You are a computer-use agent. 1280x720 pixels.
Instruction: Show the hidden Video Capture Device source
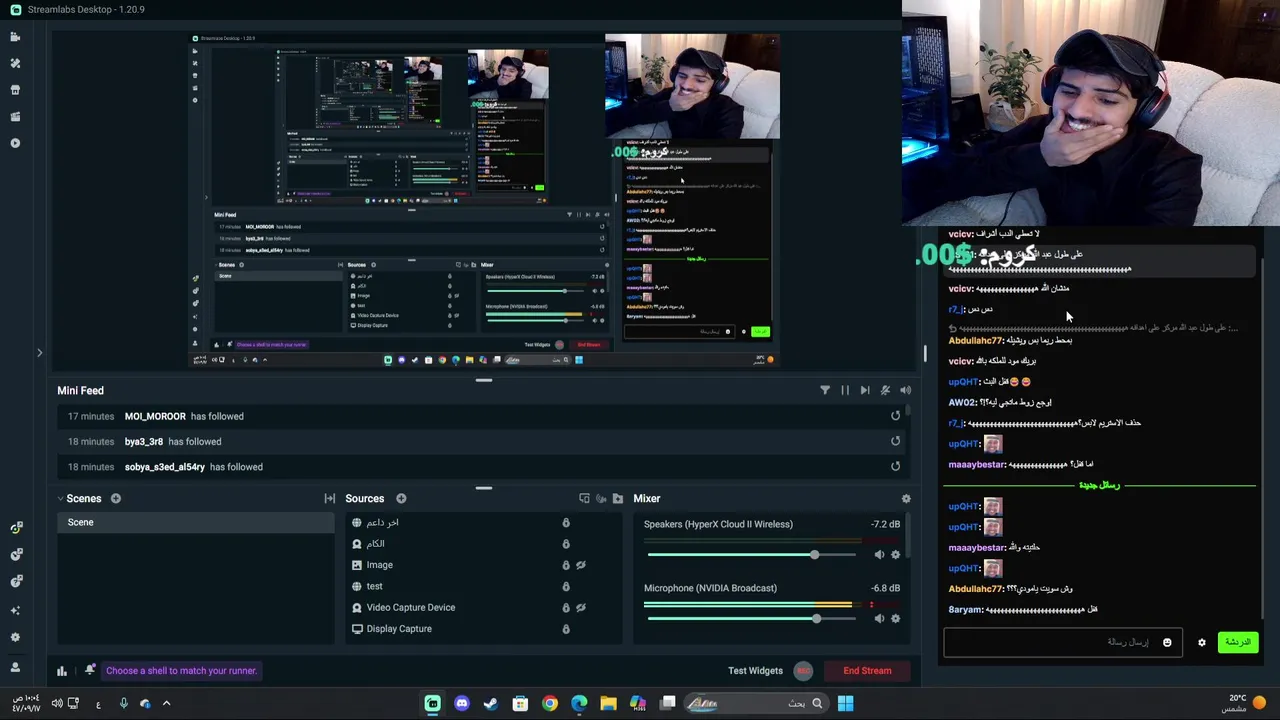pos(581,607)
